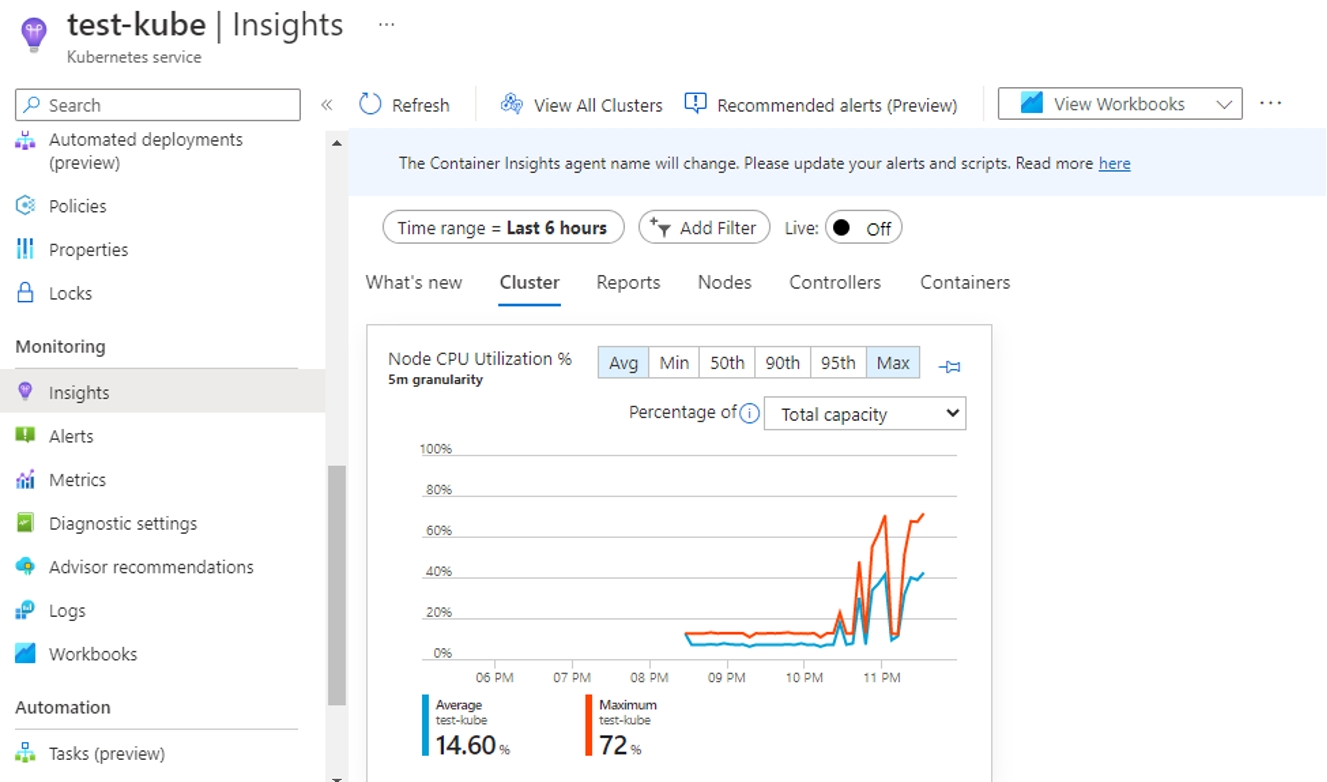Toggle the Max aggregation button
Viewport: 1327px width, 782px height.
pos(892,363)
